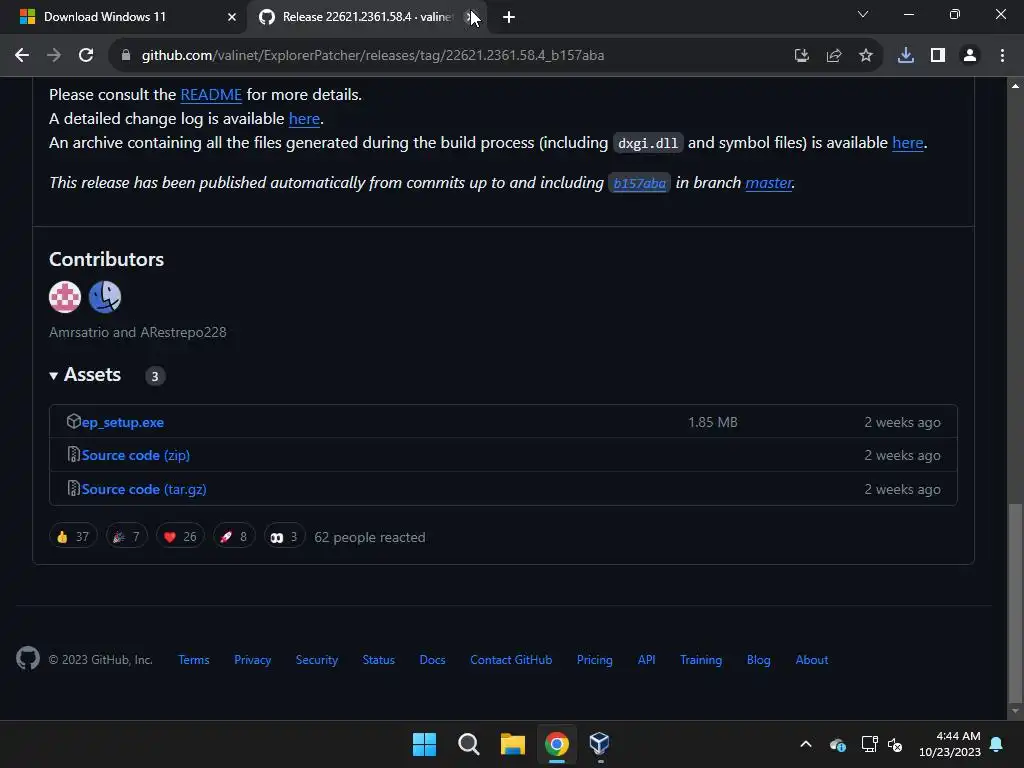Open Contact GitHub footer link
Screen dimensions: 1024x768
pos(511,660)
